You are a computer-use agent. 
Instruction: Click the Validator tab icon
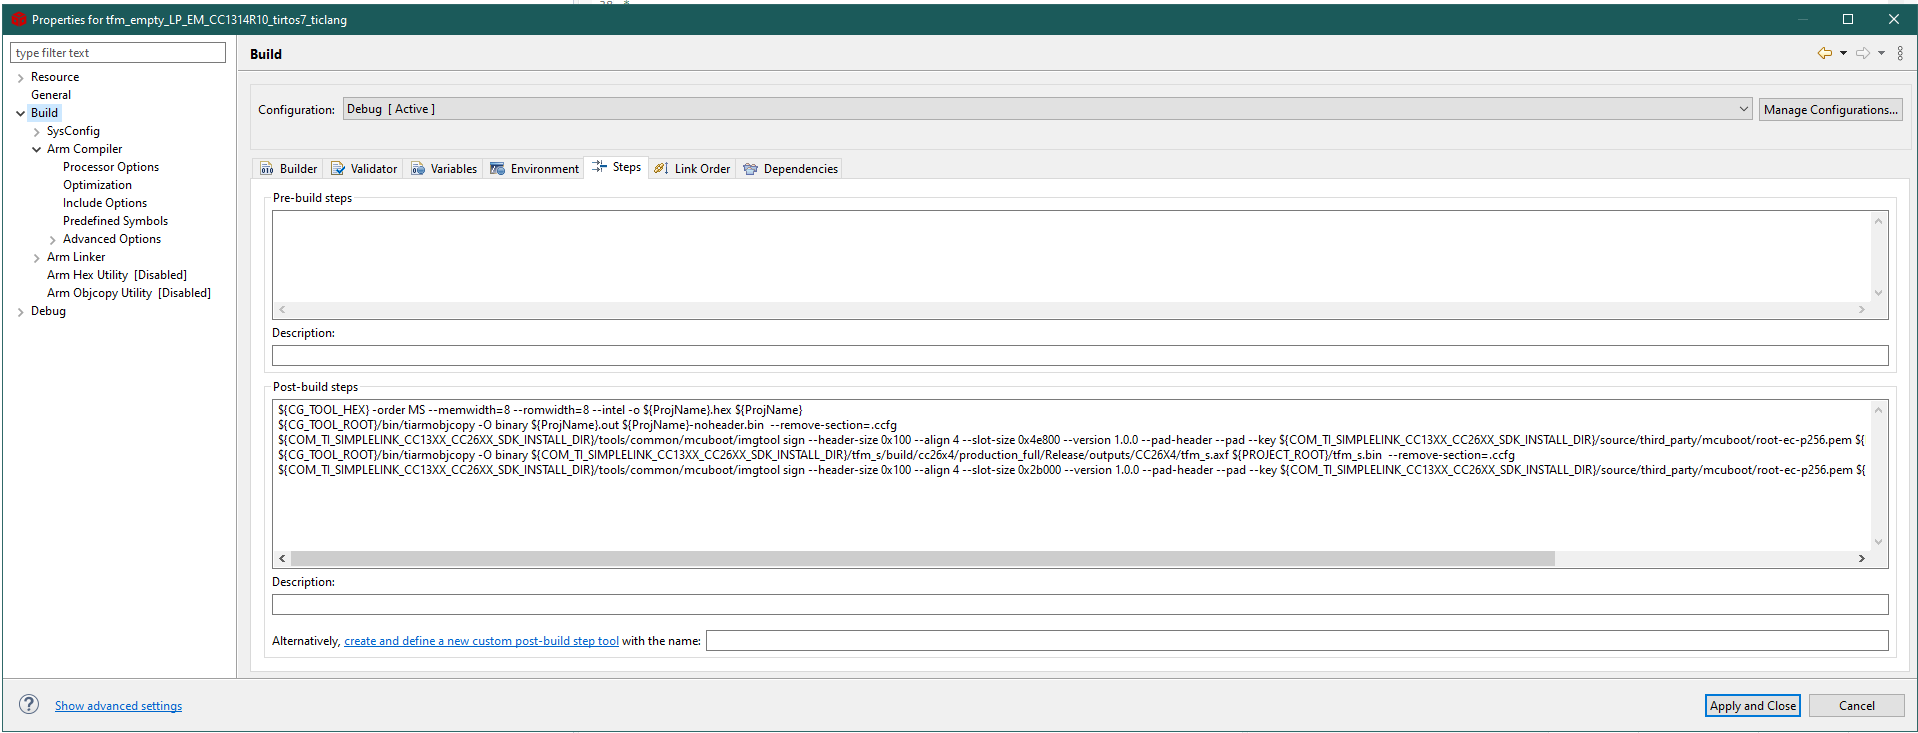click(x=338, y=169)
